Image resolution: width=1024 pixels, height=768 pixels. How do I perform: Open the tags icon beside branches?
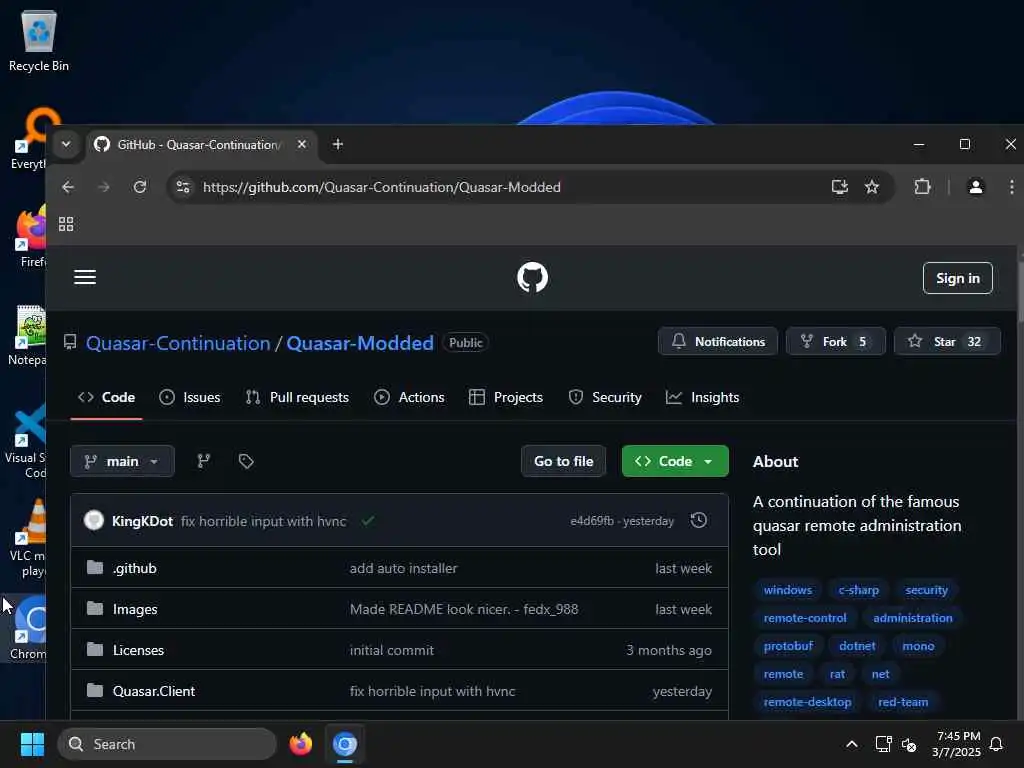(x=246, y=461)
